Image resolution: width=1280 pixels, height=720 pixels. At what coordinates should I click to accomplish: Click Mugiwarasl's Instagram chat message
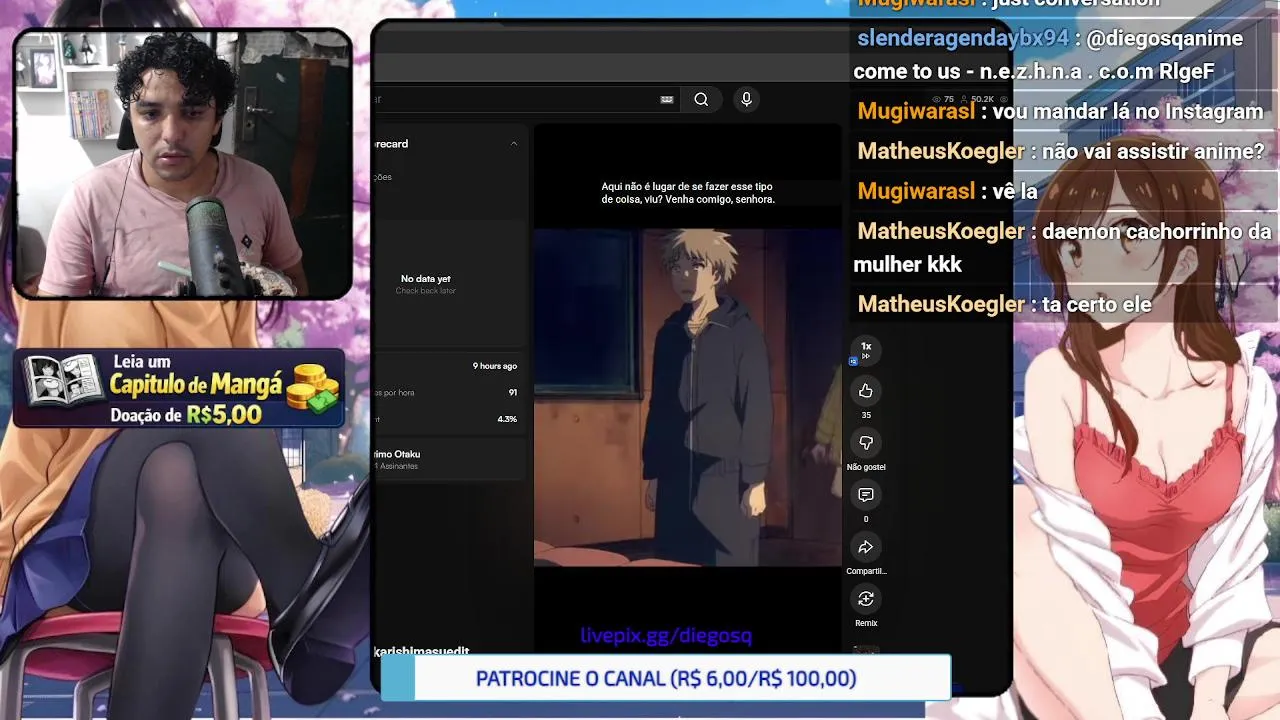[1060, 111]
